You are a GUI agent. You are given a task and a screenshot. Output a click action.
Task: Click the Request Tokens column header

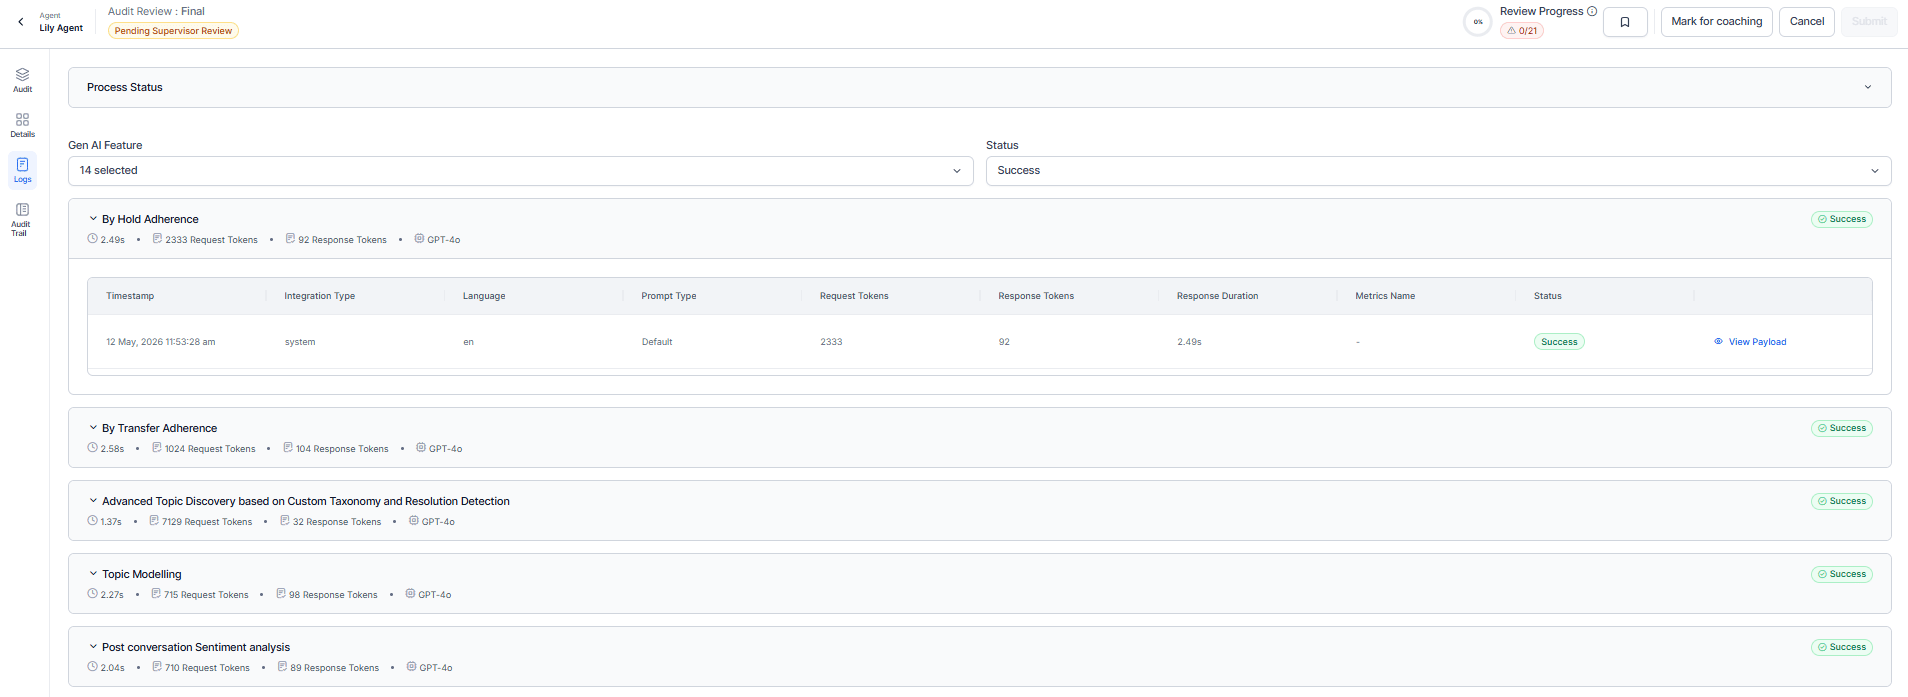coord(854,296)
